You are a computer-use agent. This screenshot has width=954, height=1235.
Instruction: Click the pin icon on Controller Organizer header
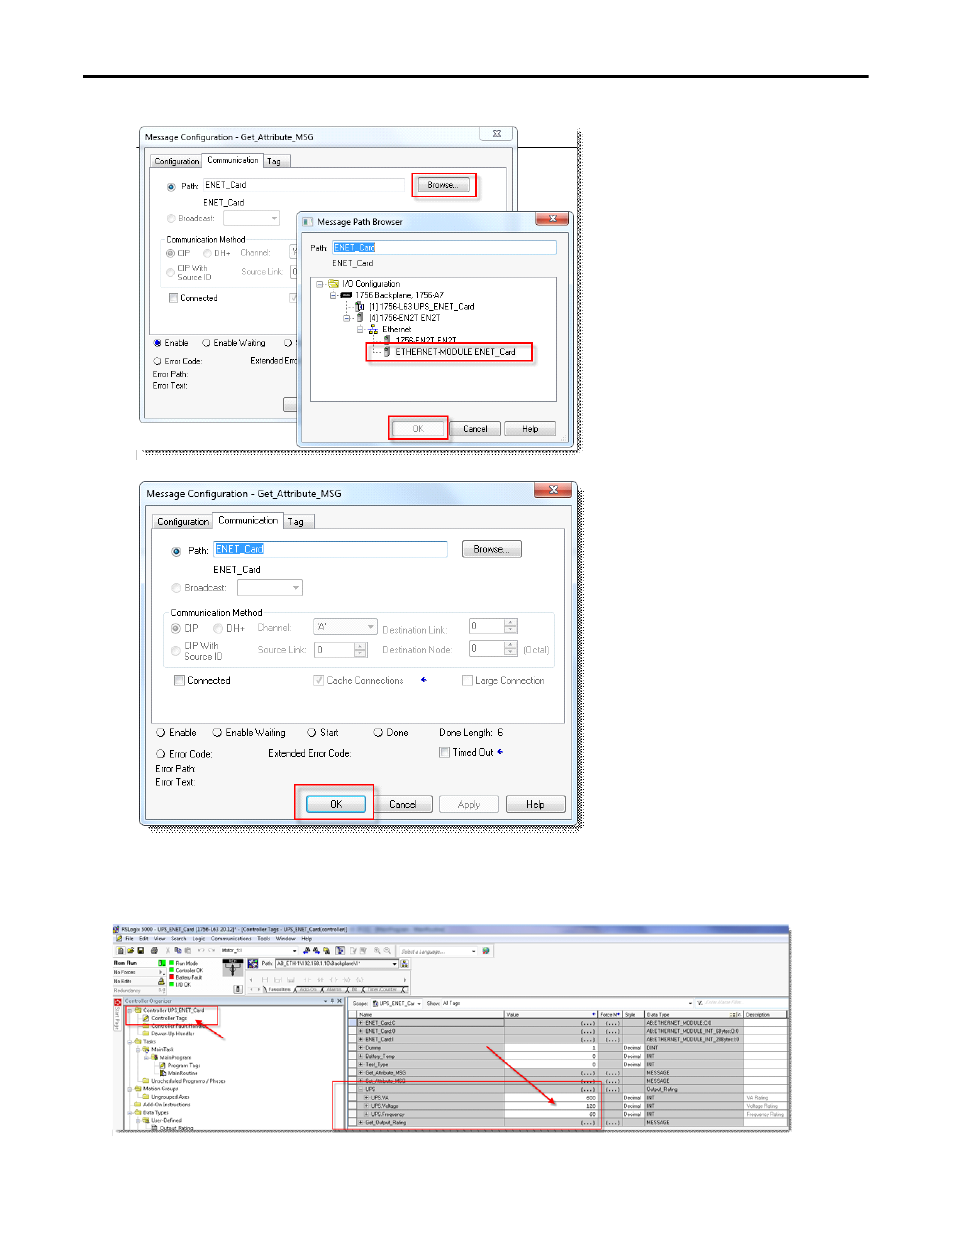[332, 1001]
